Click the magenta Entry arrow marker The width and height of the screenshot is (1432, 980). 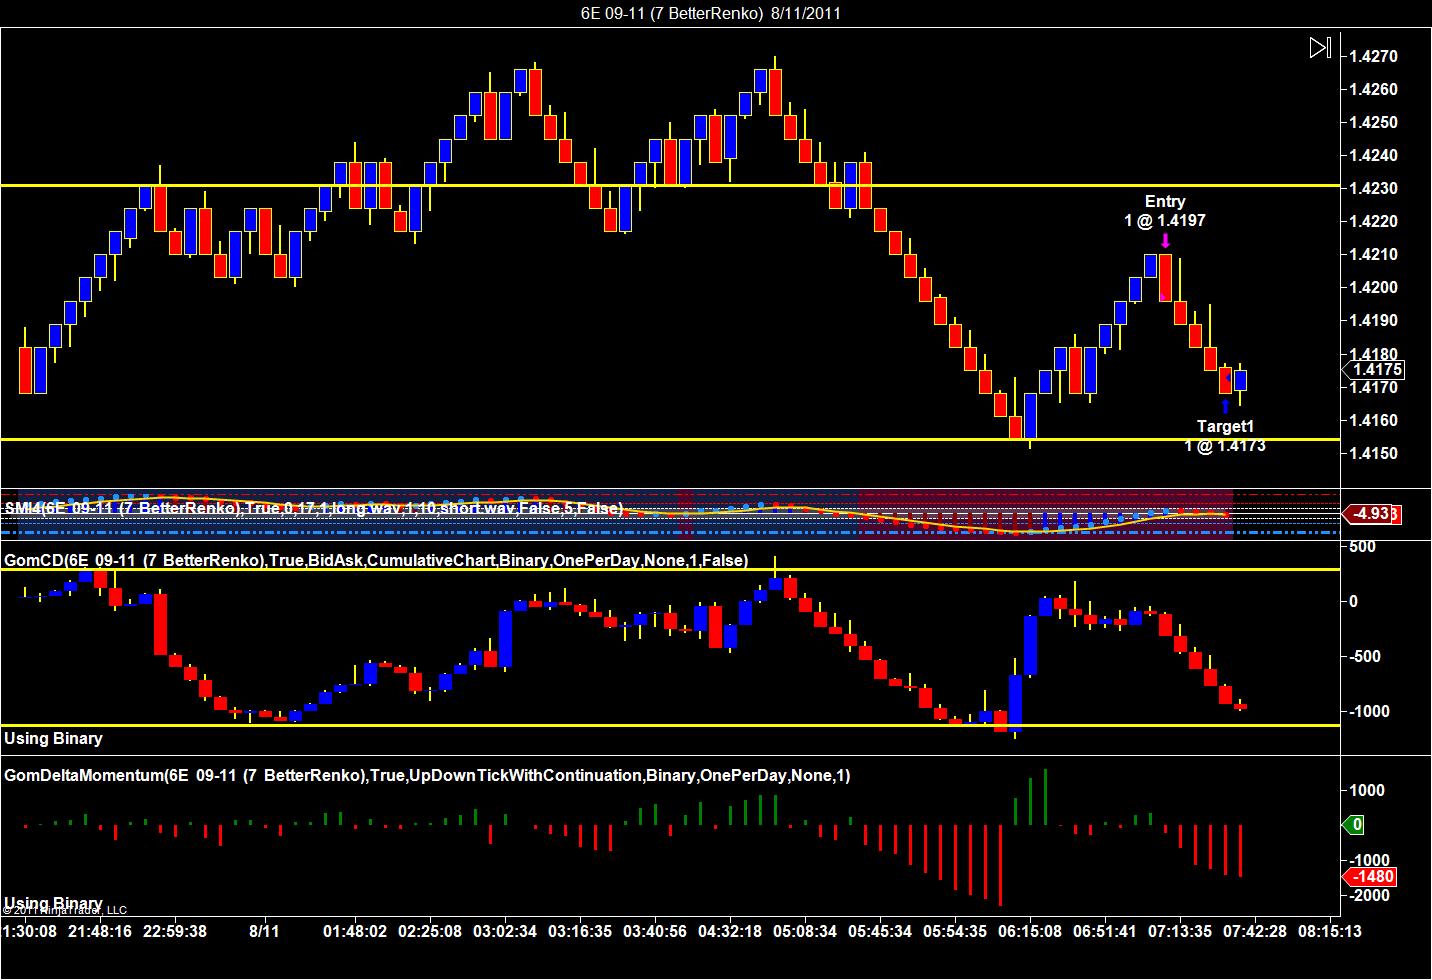tap(1165, 241)
